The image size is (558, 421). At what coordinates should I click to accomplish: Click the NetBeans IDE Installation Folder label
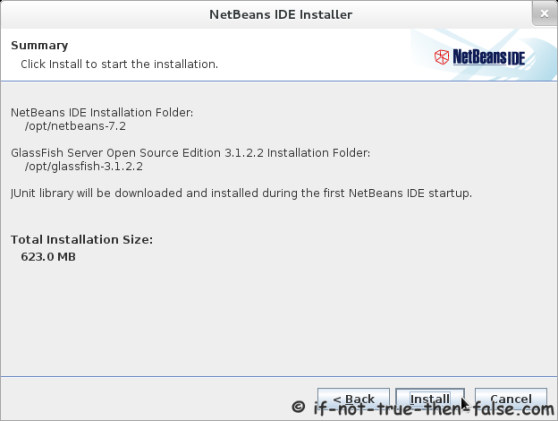[x=102, y=113]
